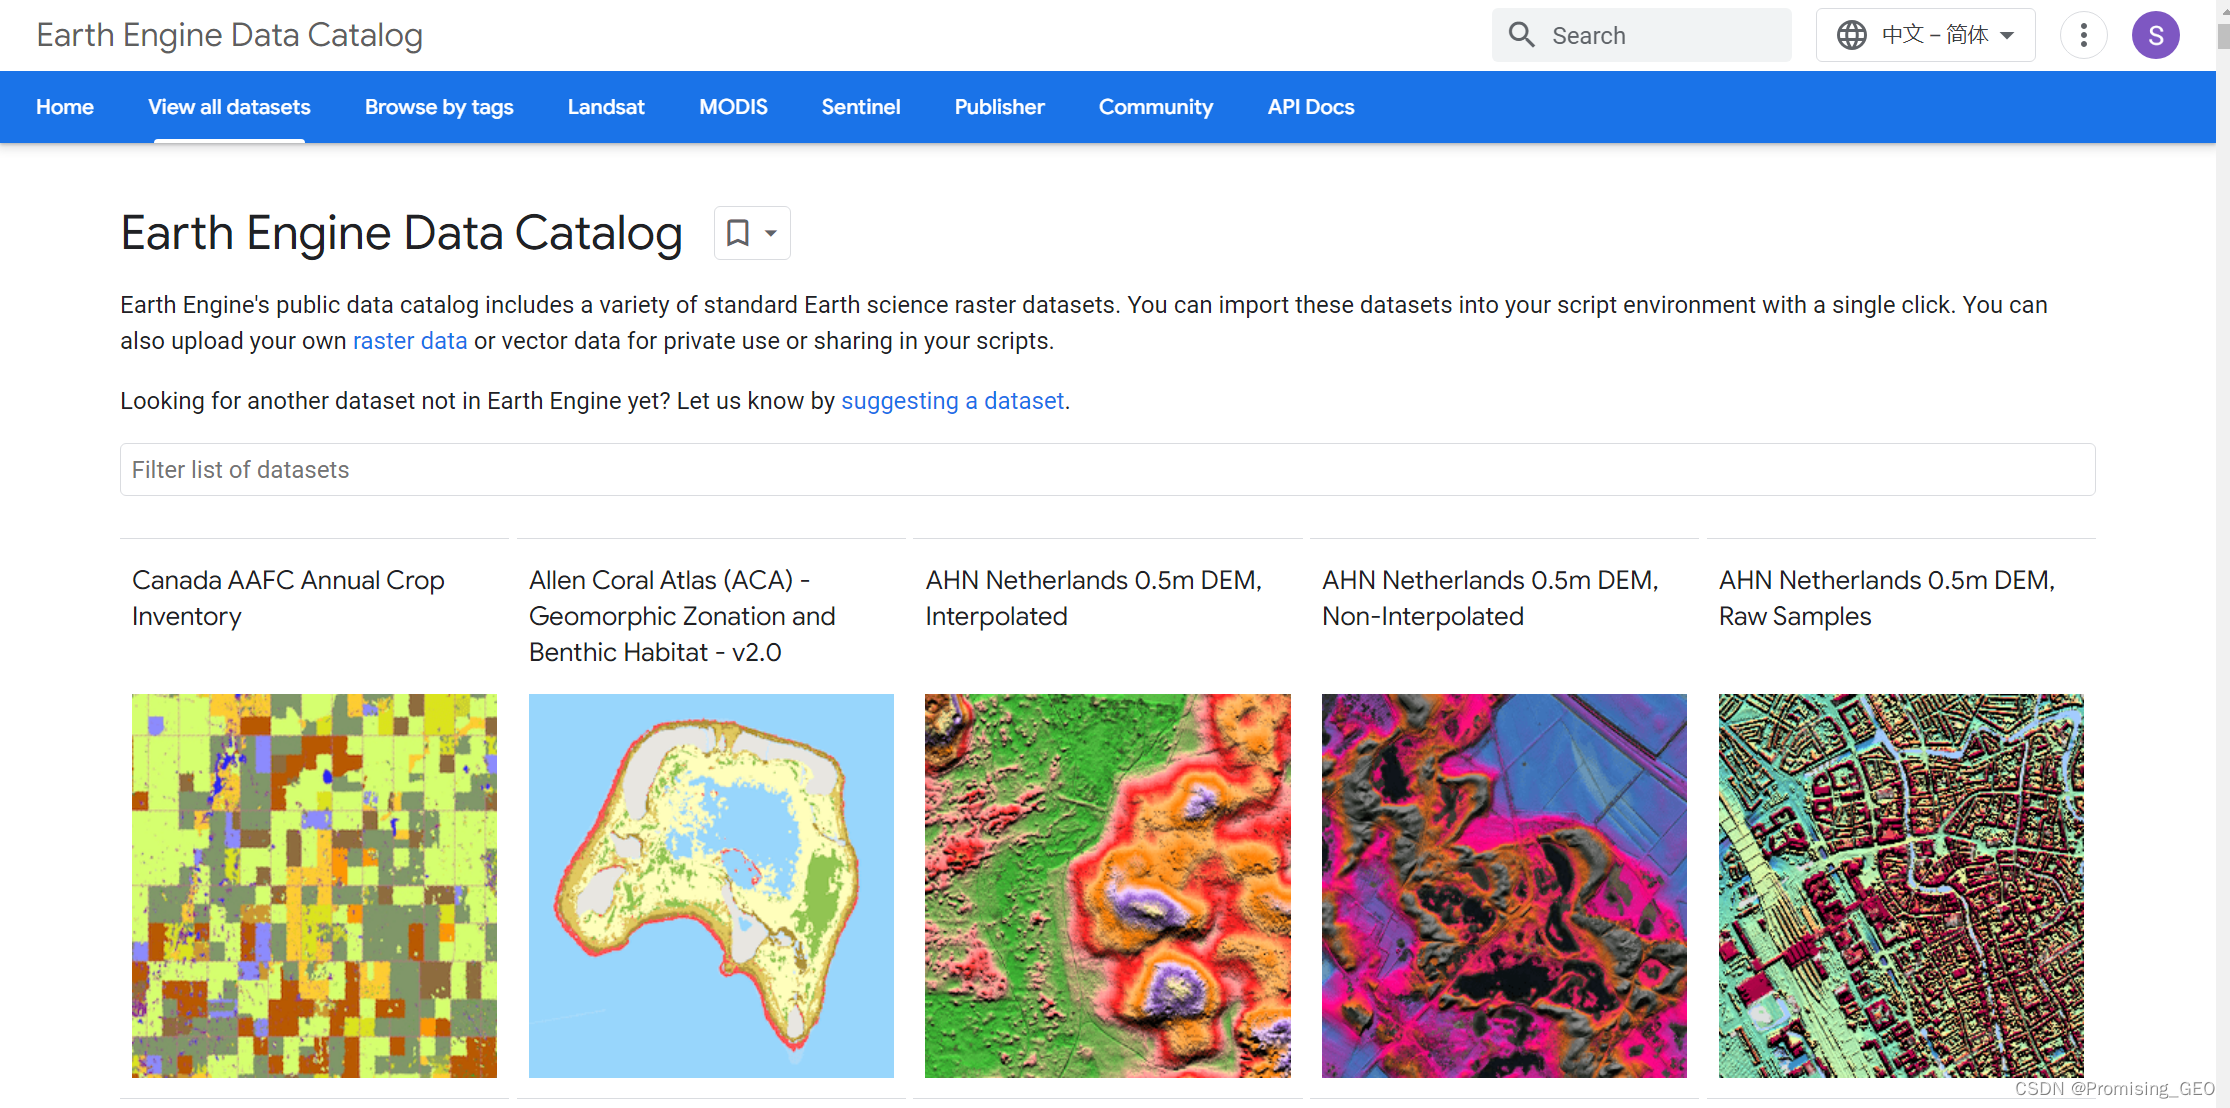The height and width of the screenshot is (1108, 2230).
Task: Select the AHN Netherlands Raw Samples thumbnail
Action: tap(1900, 885)
